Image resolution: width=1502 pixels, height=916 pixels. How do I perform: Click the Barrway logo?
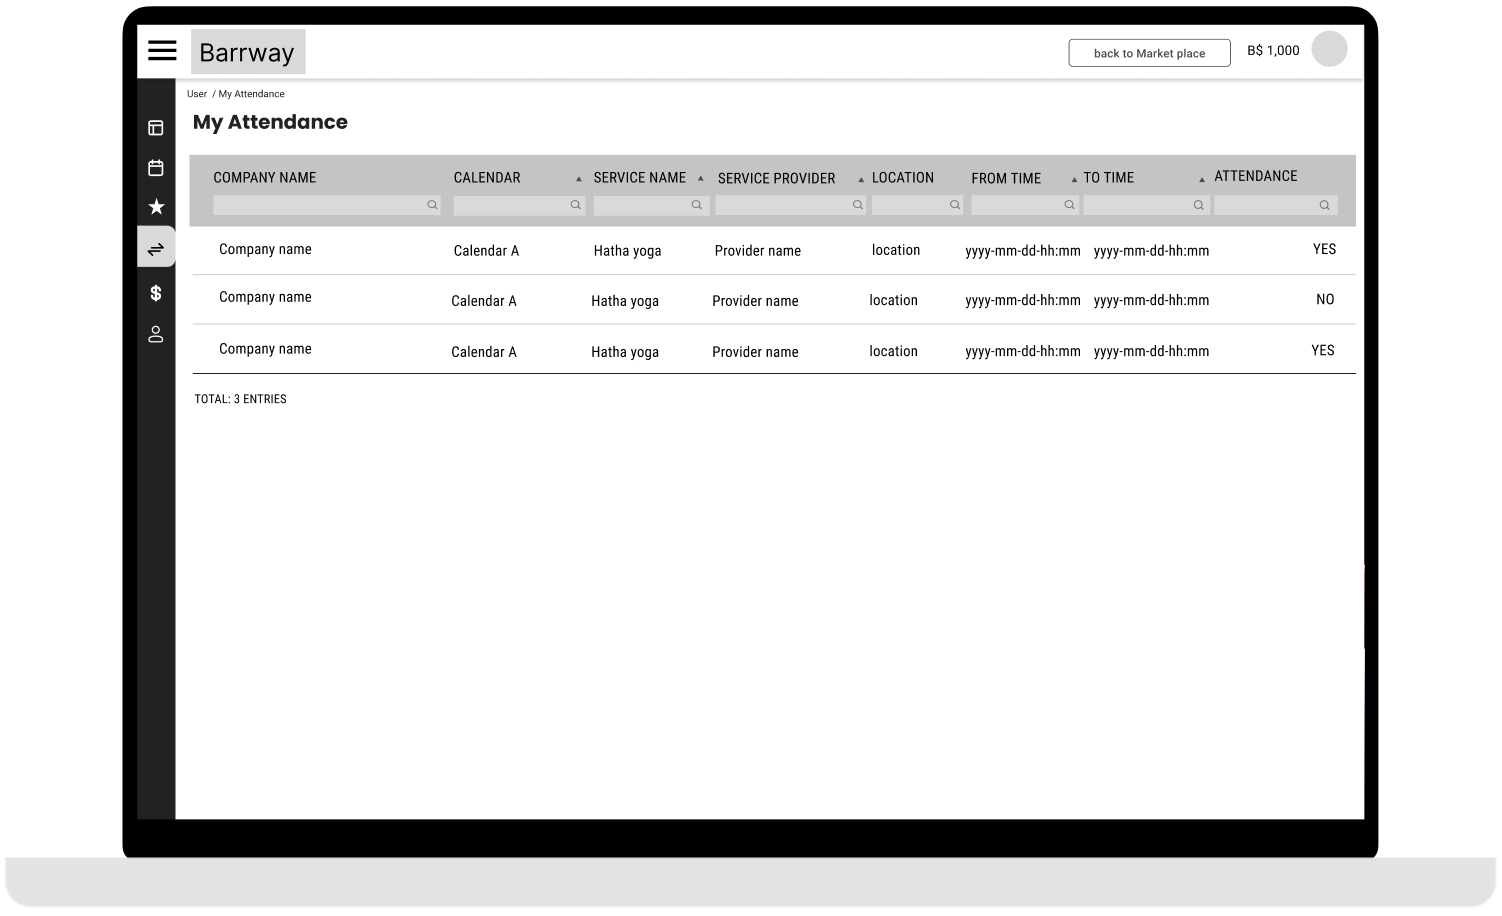click(x=248, y=52)
